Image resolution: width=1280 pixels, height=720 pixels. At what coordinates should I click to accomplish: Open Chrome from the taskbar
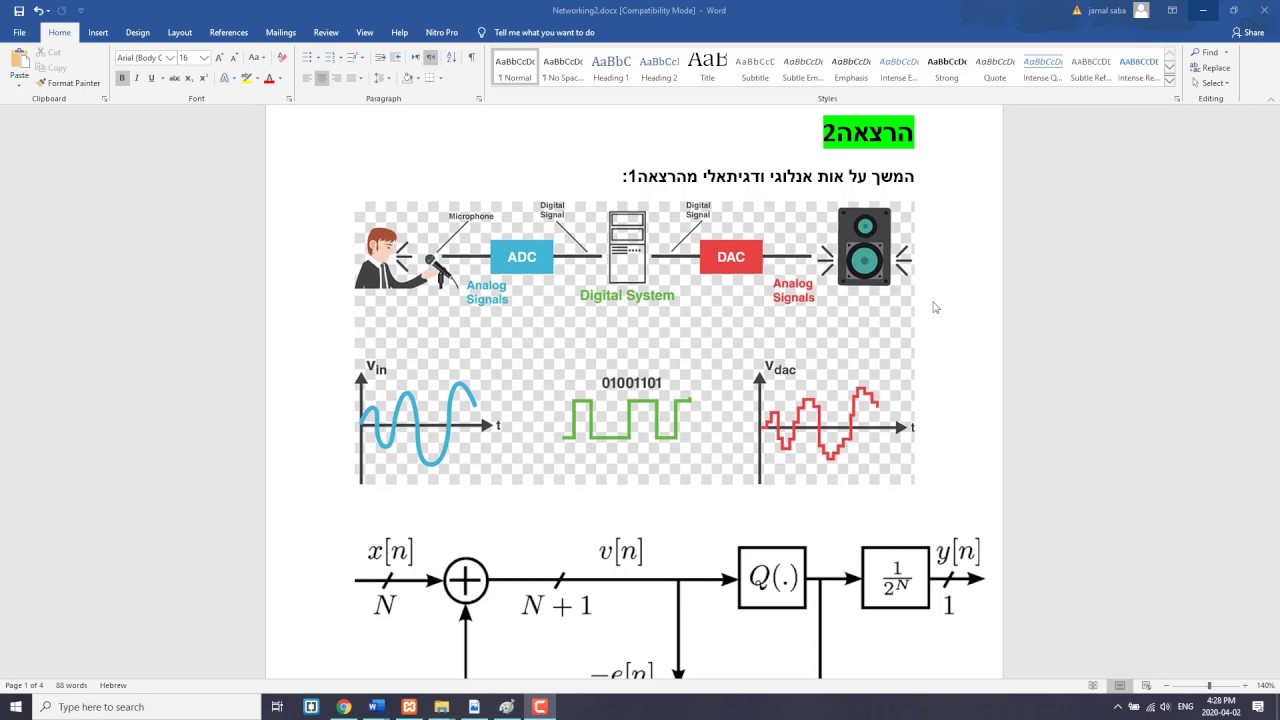(x=344, y=707)
